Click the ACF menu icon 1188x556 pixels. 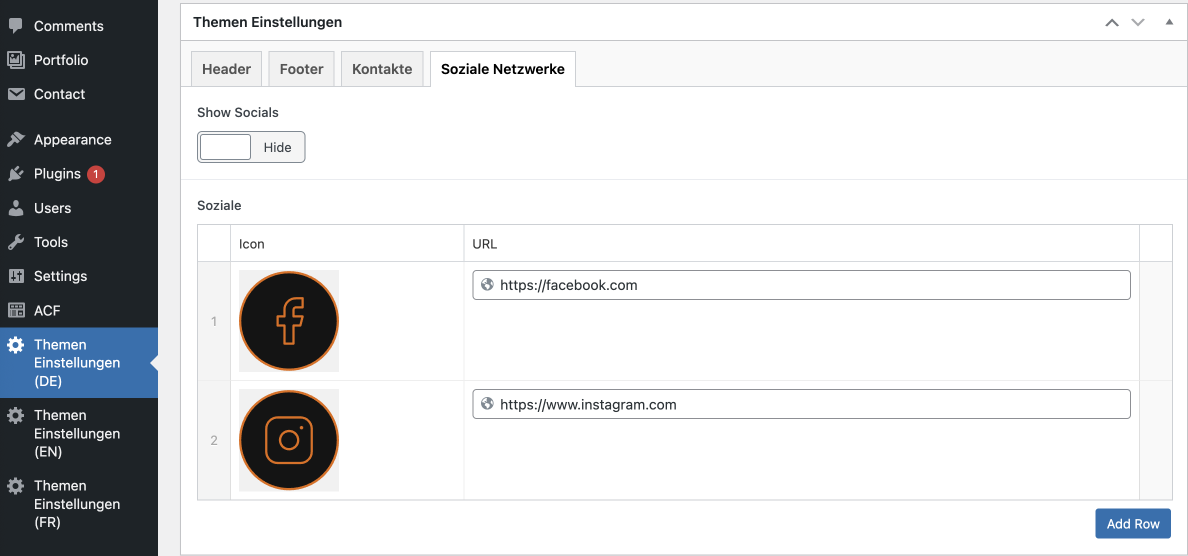click(x=16, y=310)
